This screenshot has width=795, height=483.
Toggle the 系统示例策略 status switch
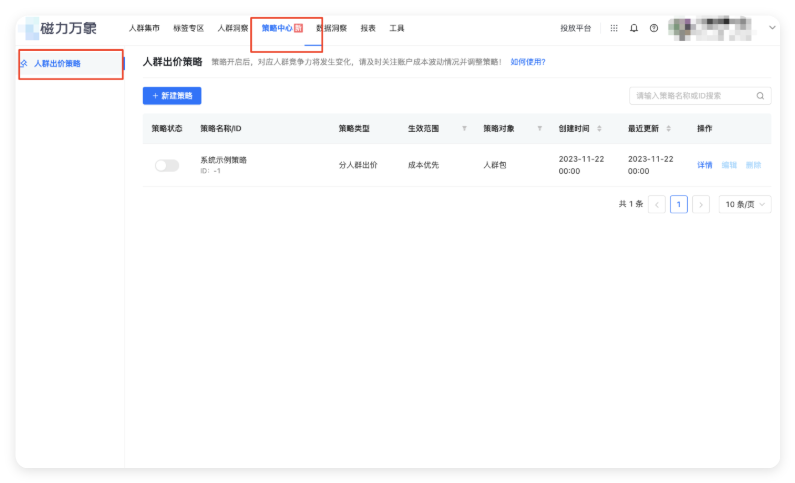[x=167, y=165]
